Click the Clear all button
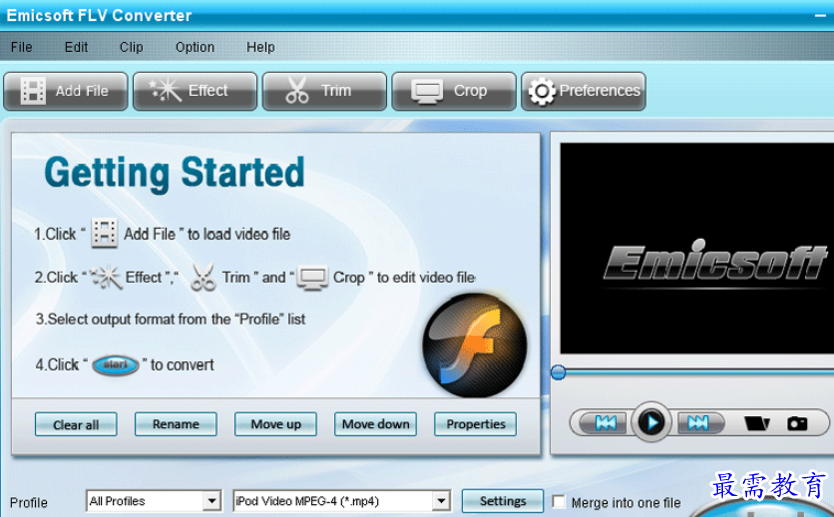834x517 pixels. pyautogui.click(x=76, y=424)
